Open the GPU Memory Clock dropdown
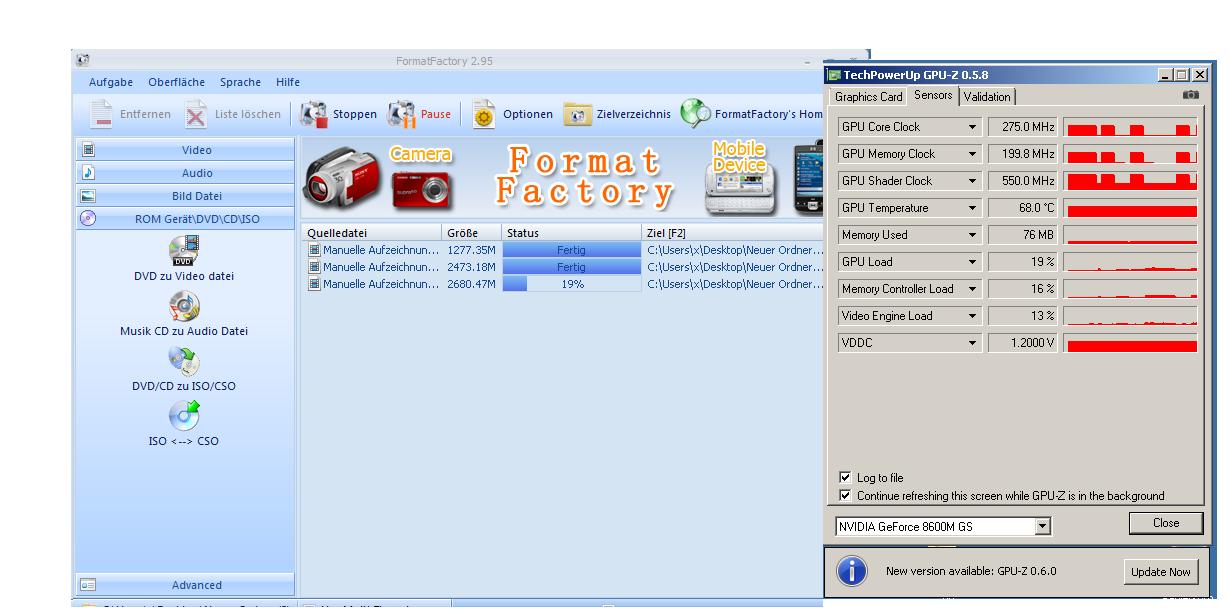The image size is (1230, 613). [972, 154]
